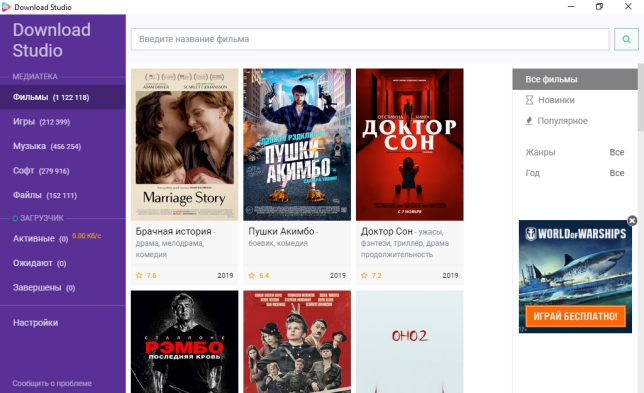Image resolution: width=644 pixels, height=393 pixels.
Task: Click the 7.6 rating value
Action: (x=152, y=276)
